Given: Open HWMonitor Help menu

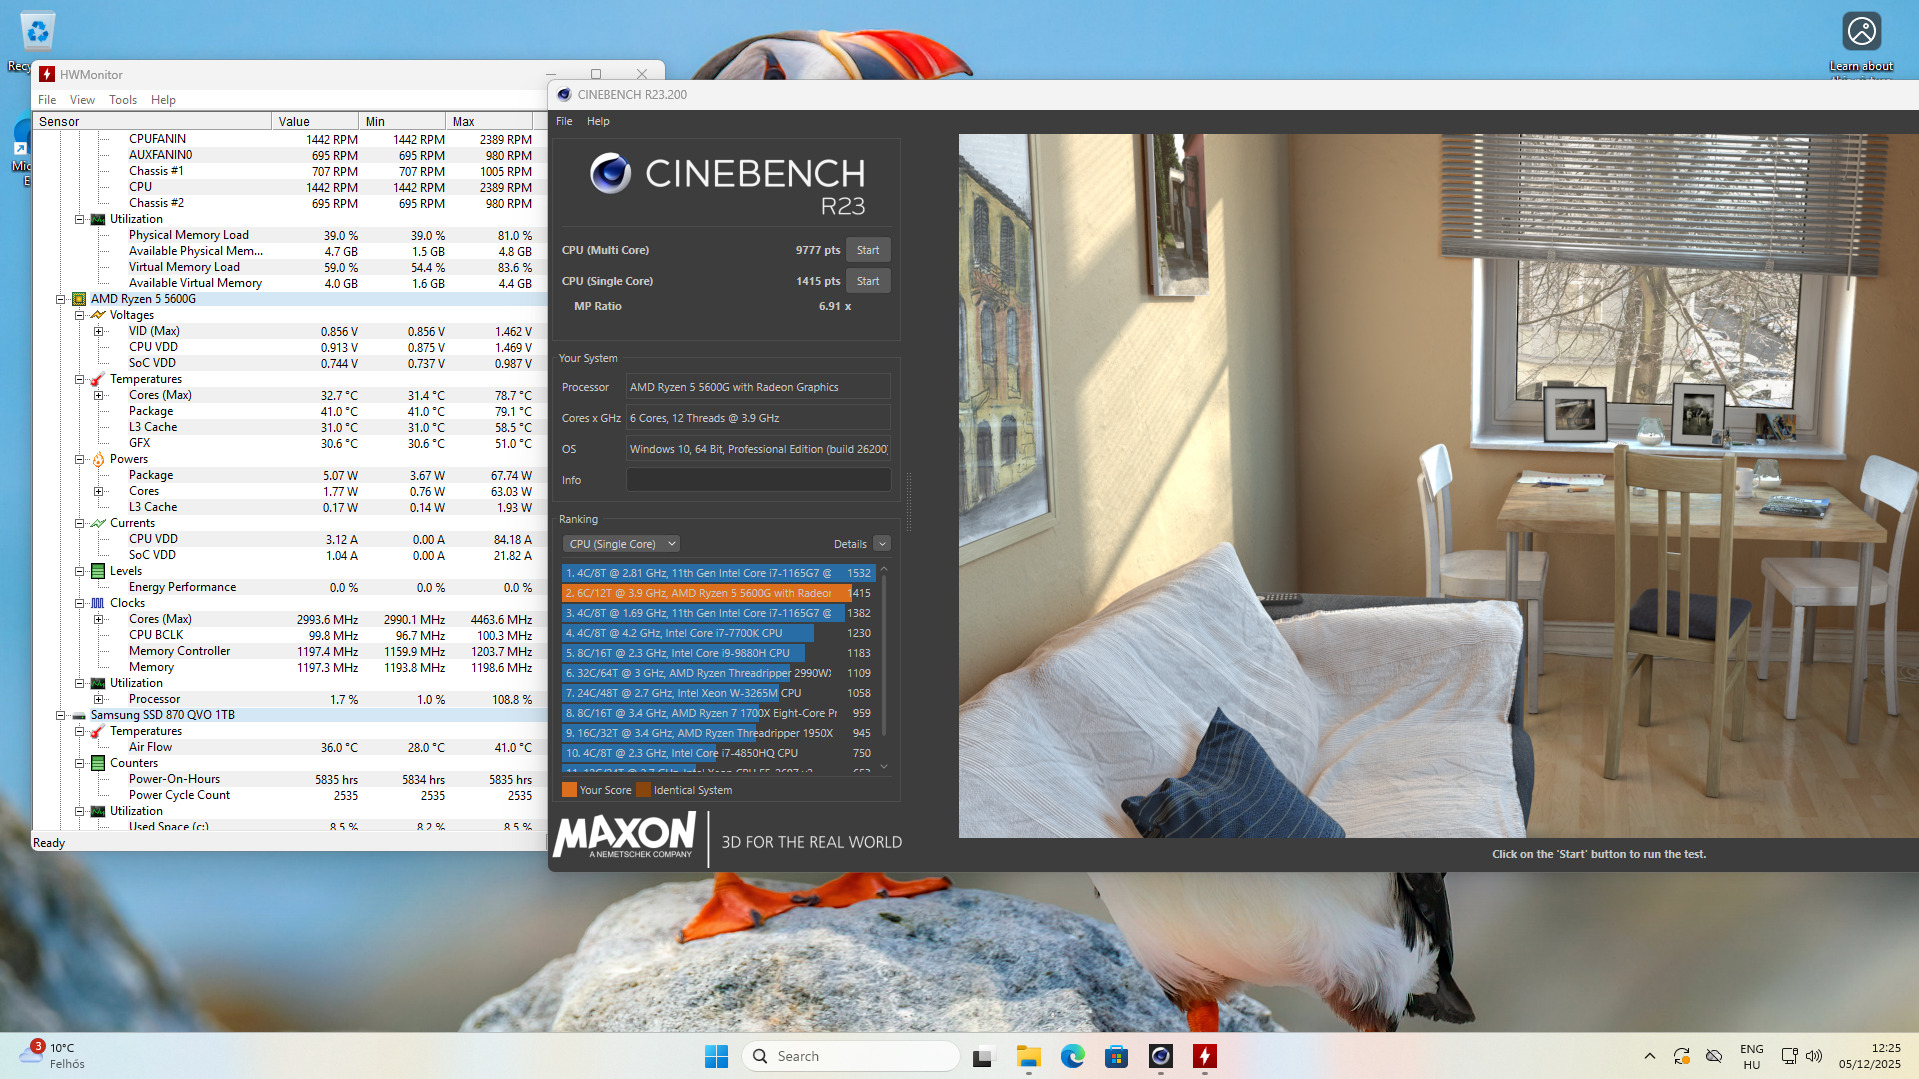Looking at the screenshot, I should [x=163, y=100].
